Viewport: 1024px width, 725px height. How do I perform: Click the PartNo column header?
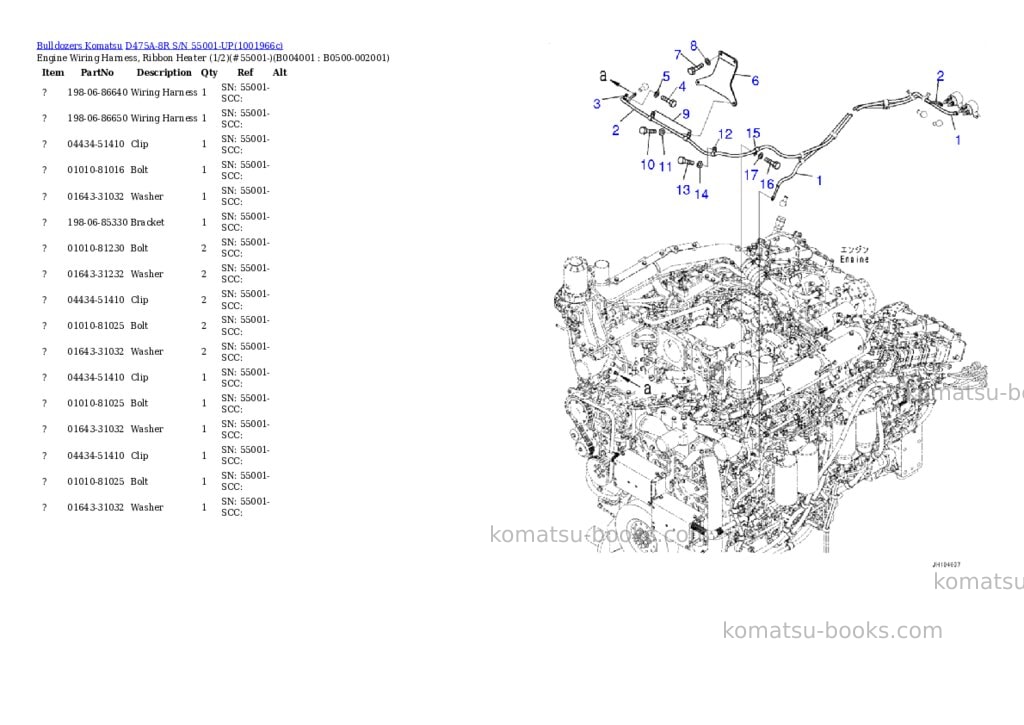point(97,72)
